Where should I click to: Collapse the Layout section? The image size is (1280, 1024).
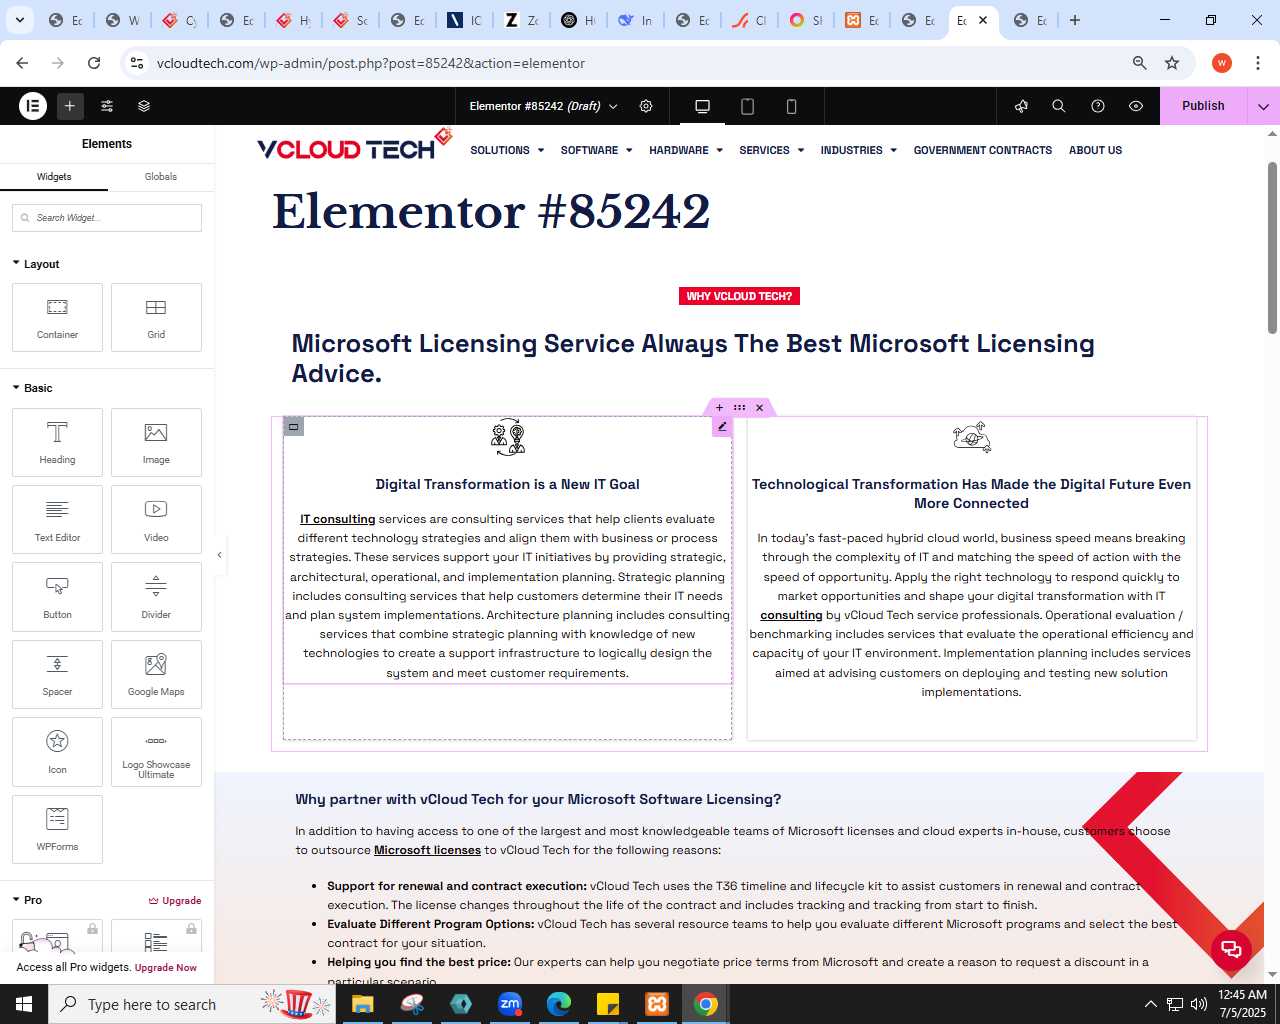36,264
